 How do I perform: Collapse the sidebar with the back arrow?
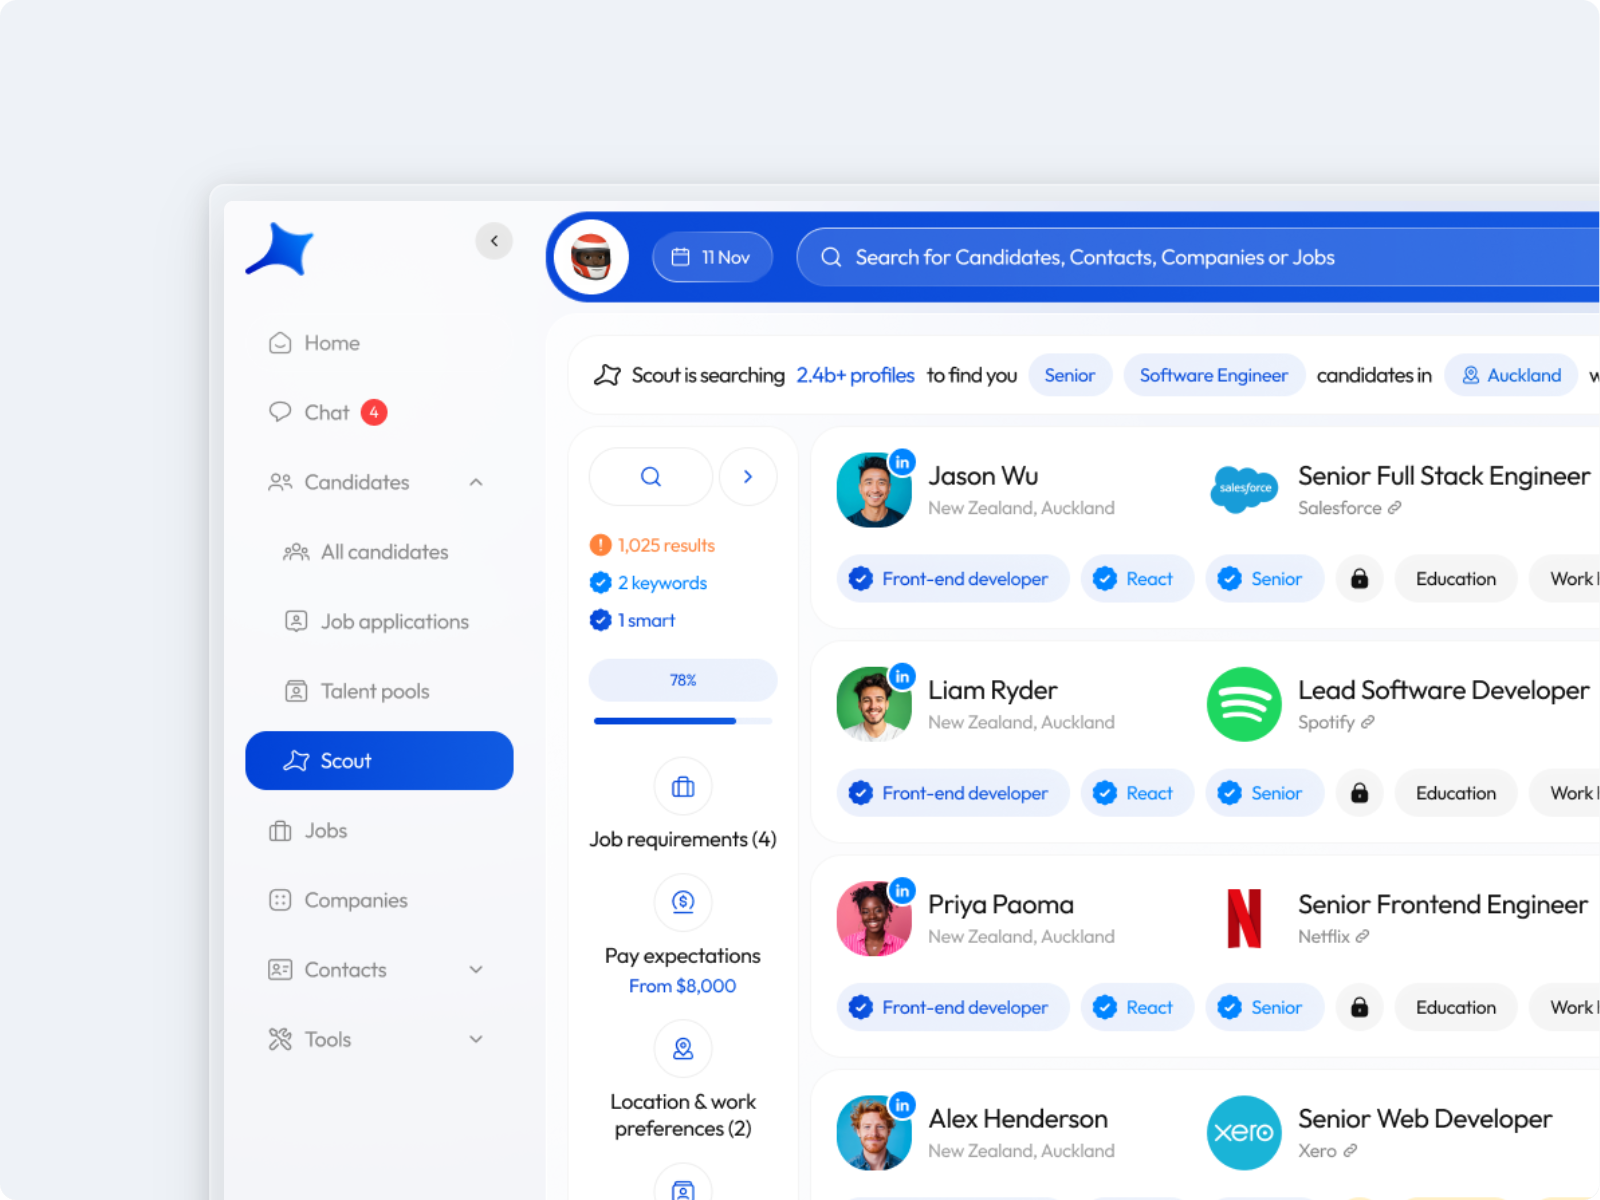coord(494,241)
